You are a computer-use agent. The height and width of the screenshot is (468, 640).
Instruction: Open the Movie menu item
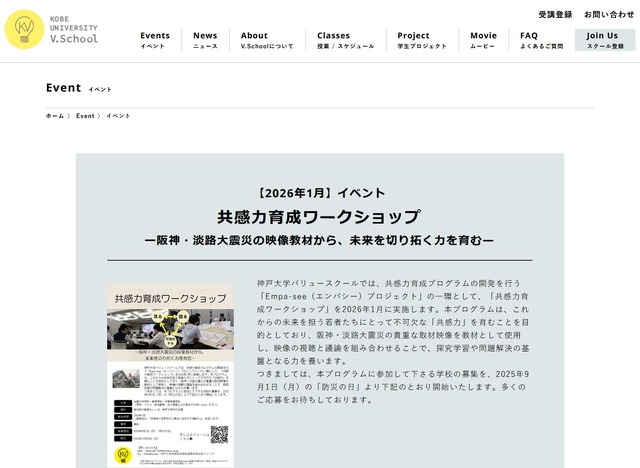coord(483,40)
